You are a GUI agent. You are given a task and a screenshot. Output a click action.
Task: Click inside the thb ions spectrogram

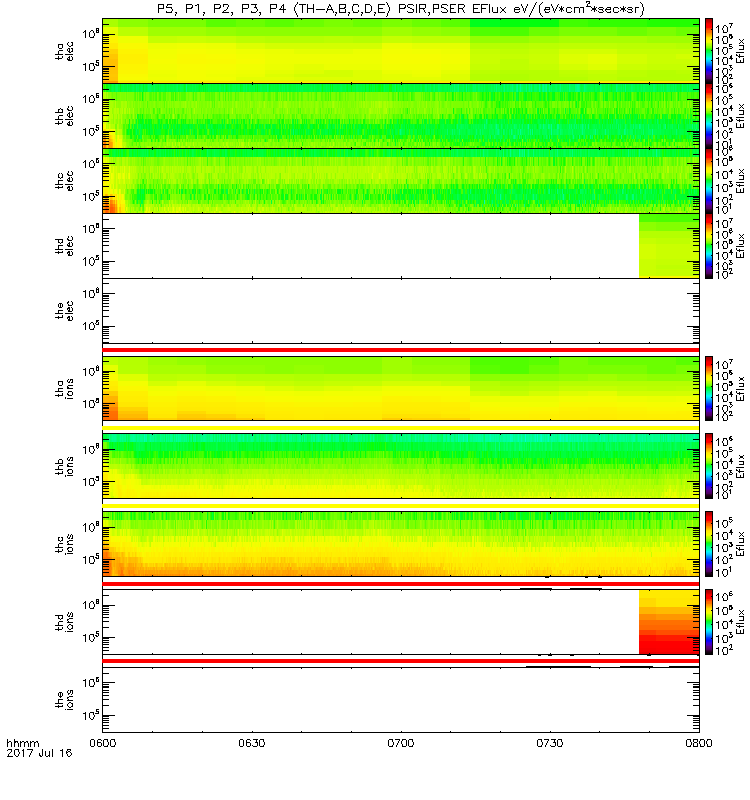coord(401,466)
